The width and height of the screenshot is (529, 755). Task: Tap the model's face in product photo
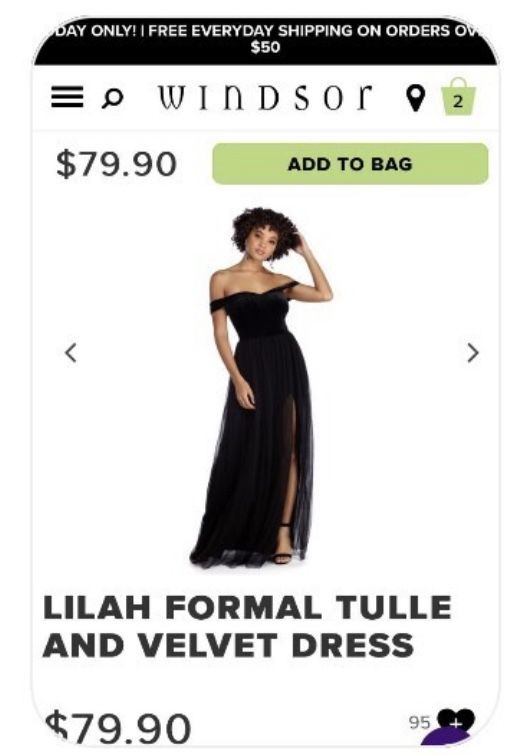[262, 246]
